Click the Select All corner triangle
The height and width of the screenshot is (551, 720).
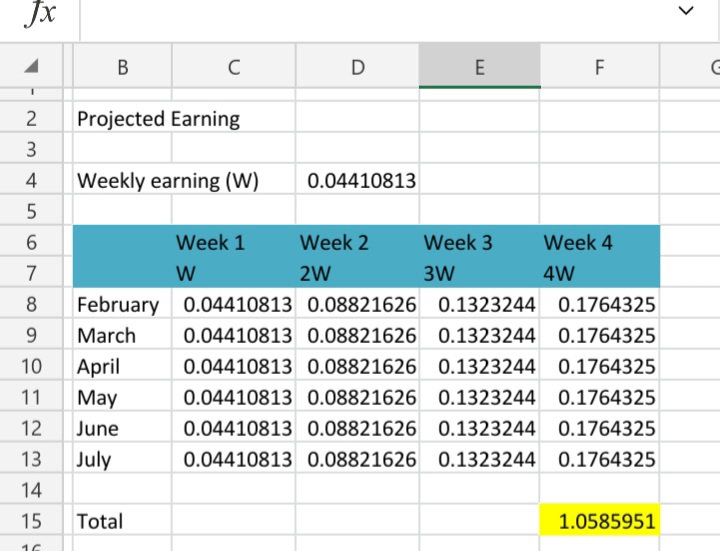[31, 67]
